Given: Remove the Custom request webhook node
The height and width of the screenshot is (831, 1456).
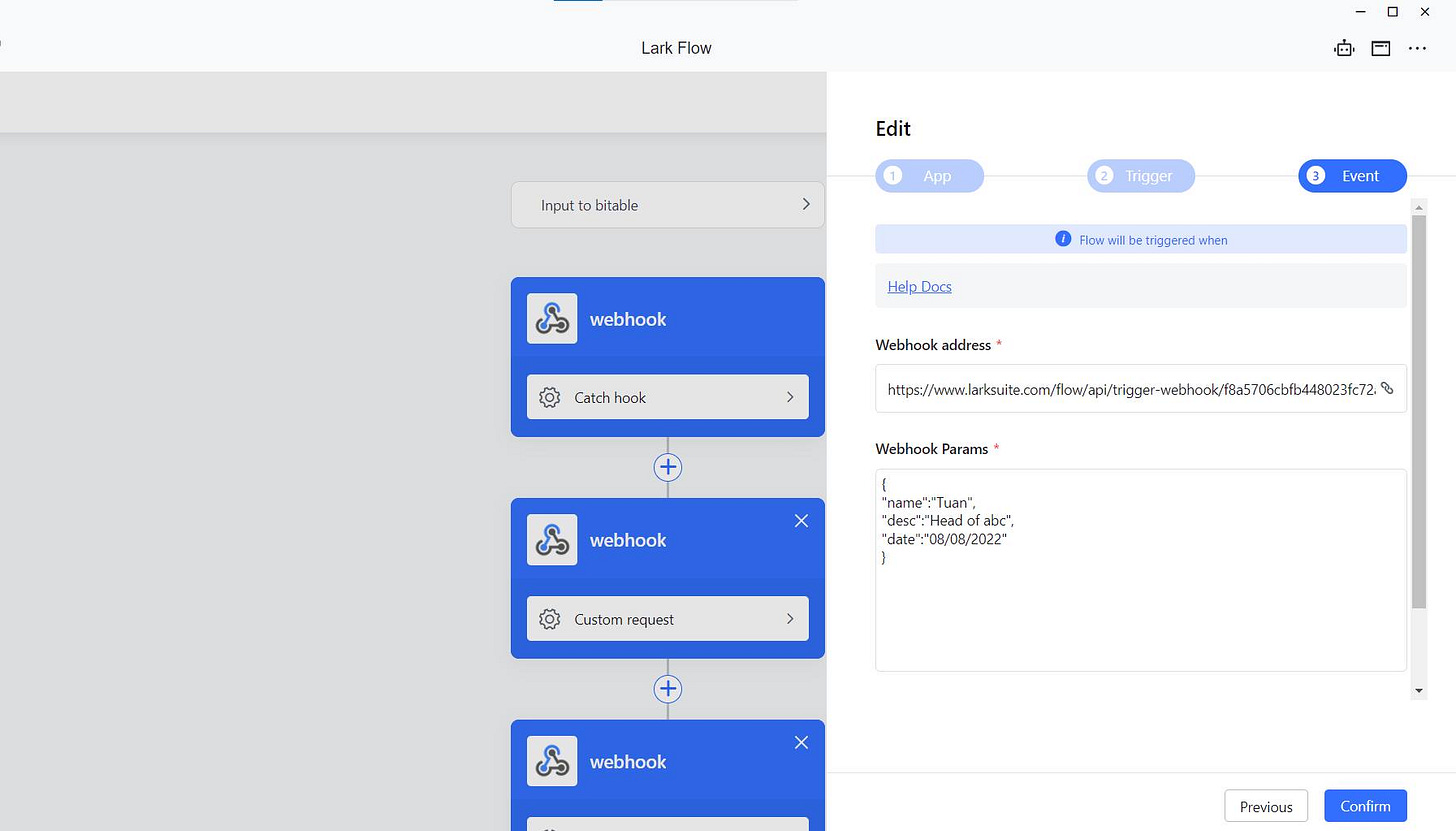Looking at the screenshot, I should (801, 521).
